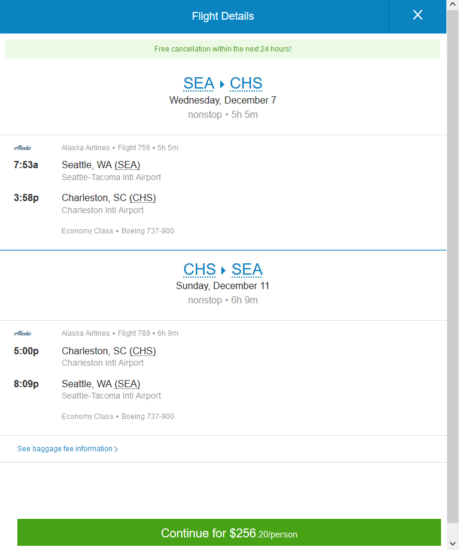Click (SEA) code at 7:53a departure
Viewport: 459px width, 550px height.
[x=127, y=165]
